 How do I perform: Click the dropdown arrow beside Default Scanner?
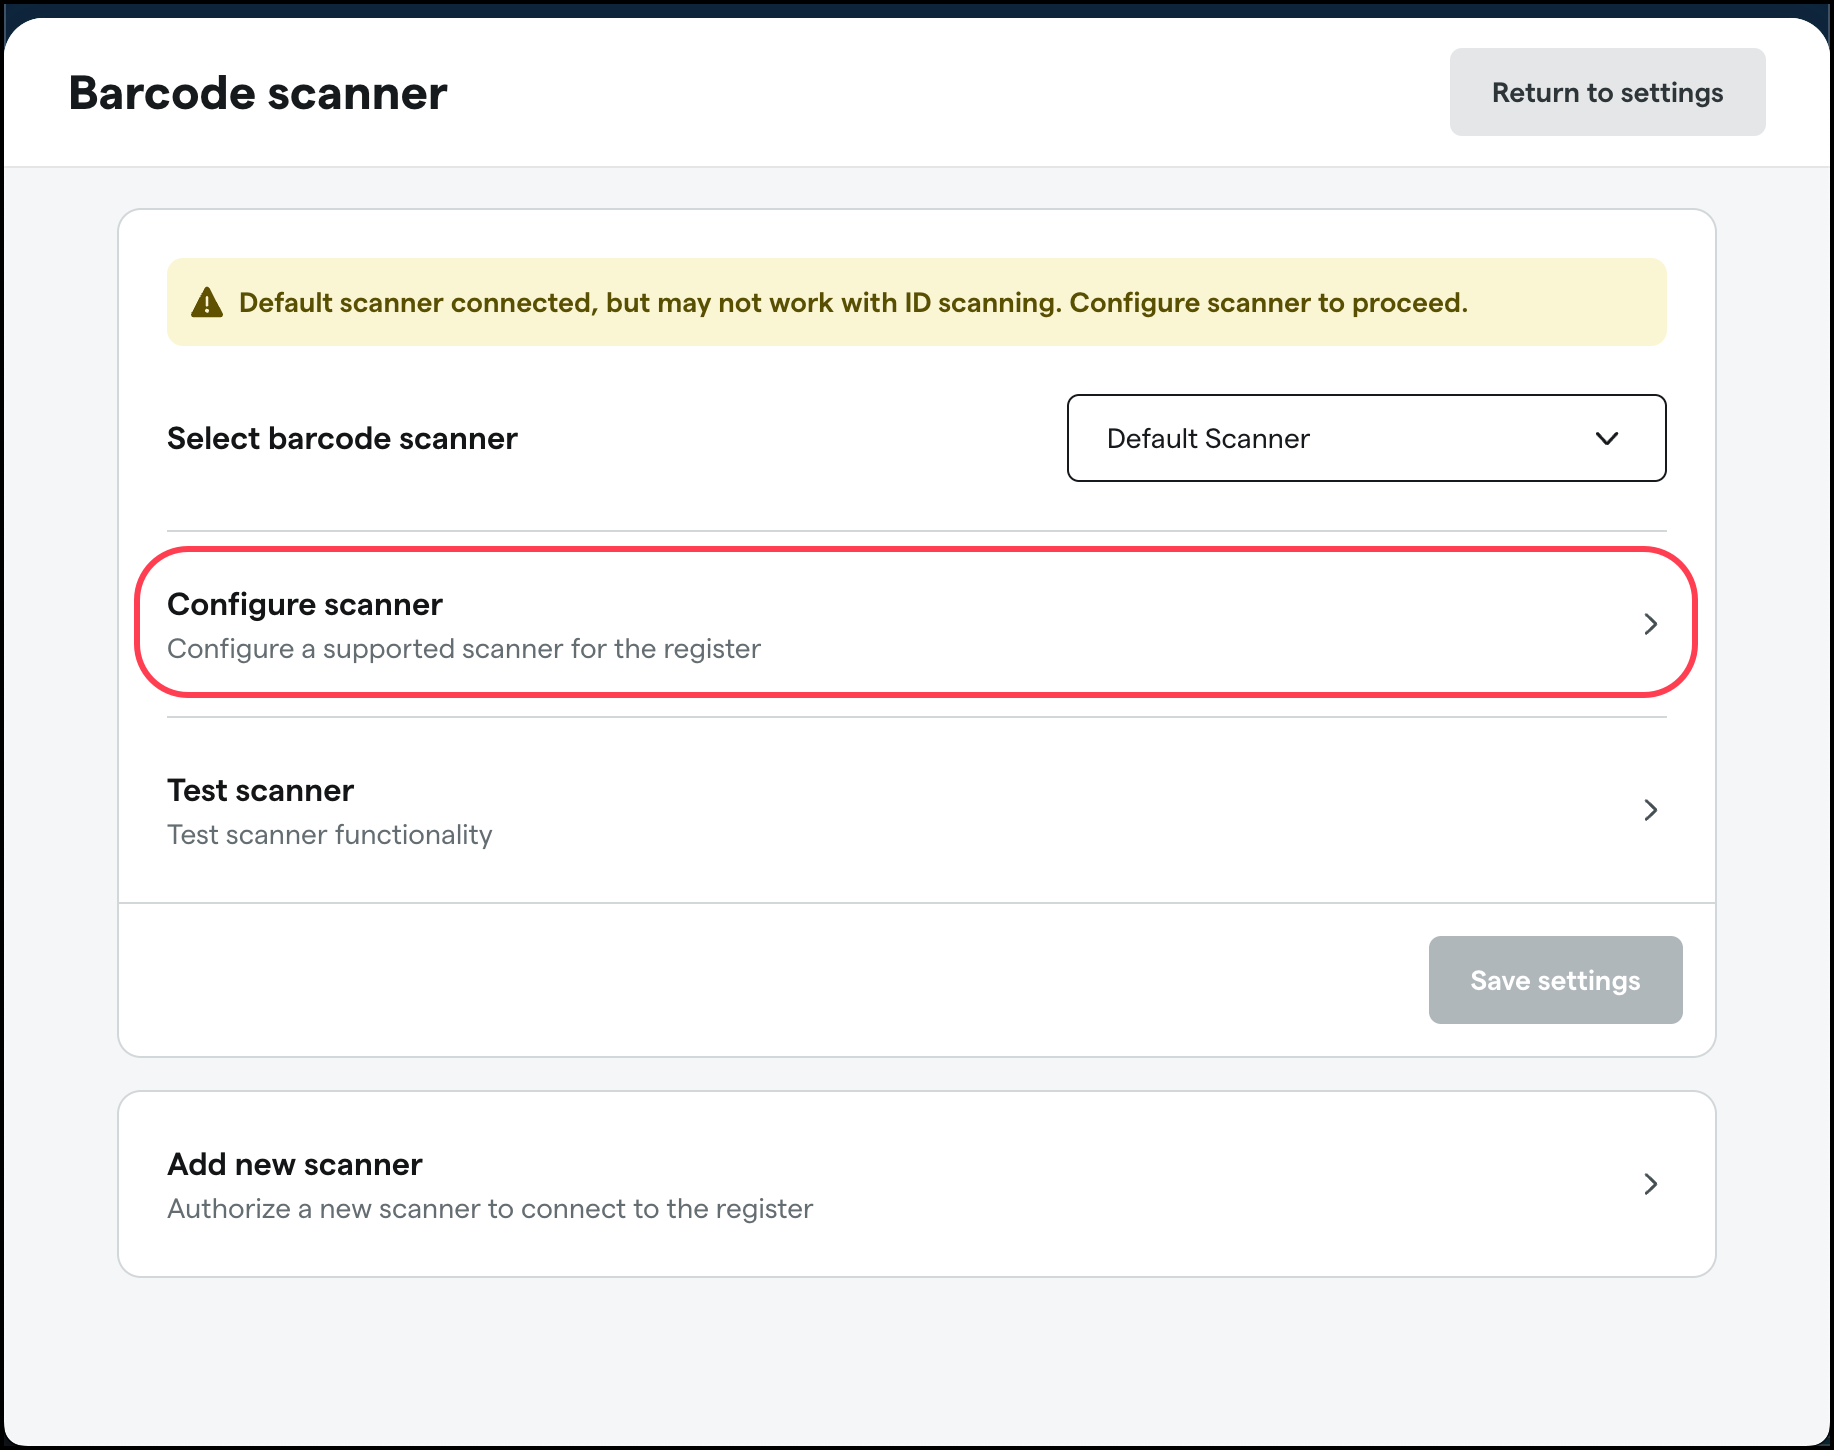(1607, 438)
